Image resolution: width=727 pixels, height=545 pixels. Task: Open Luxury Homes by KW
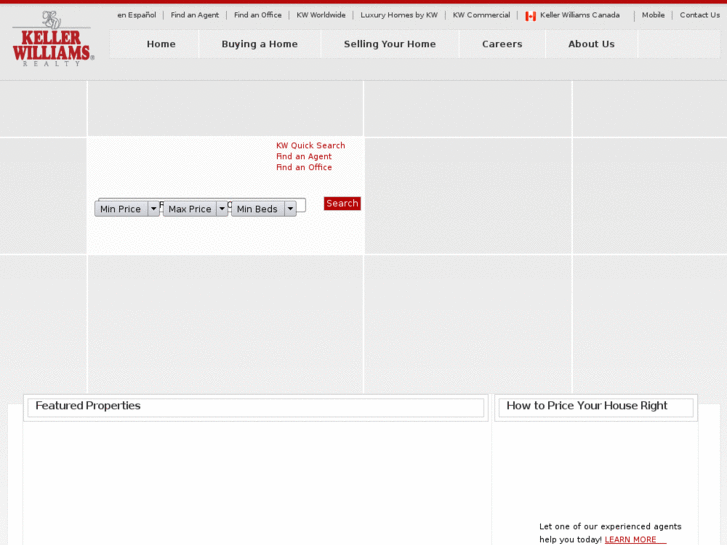[399, 15]
